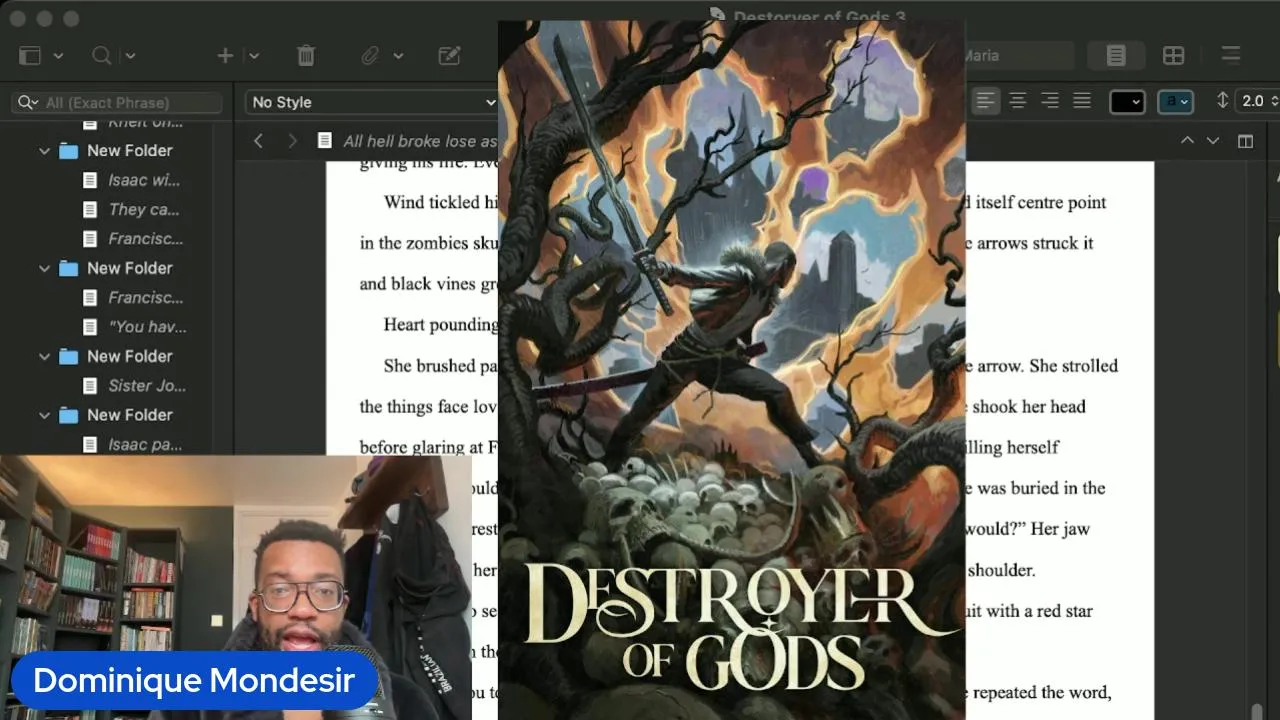Click the View sidebar layout icon
The height and width of the screenshot is (720, 1280).
pyautogui.click(x=30, y=56)
